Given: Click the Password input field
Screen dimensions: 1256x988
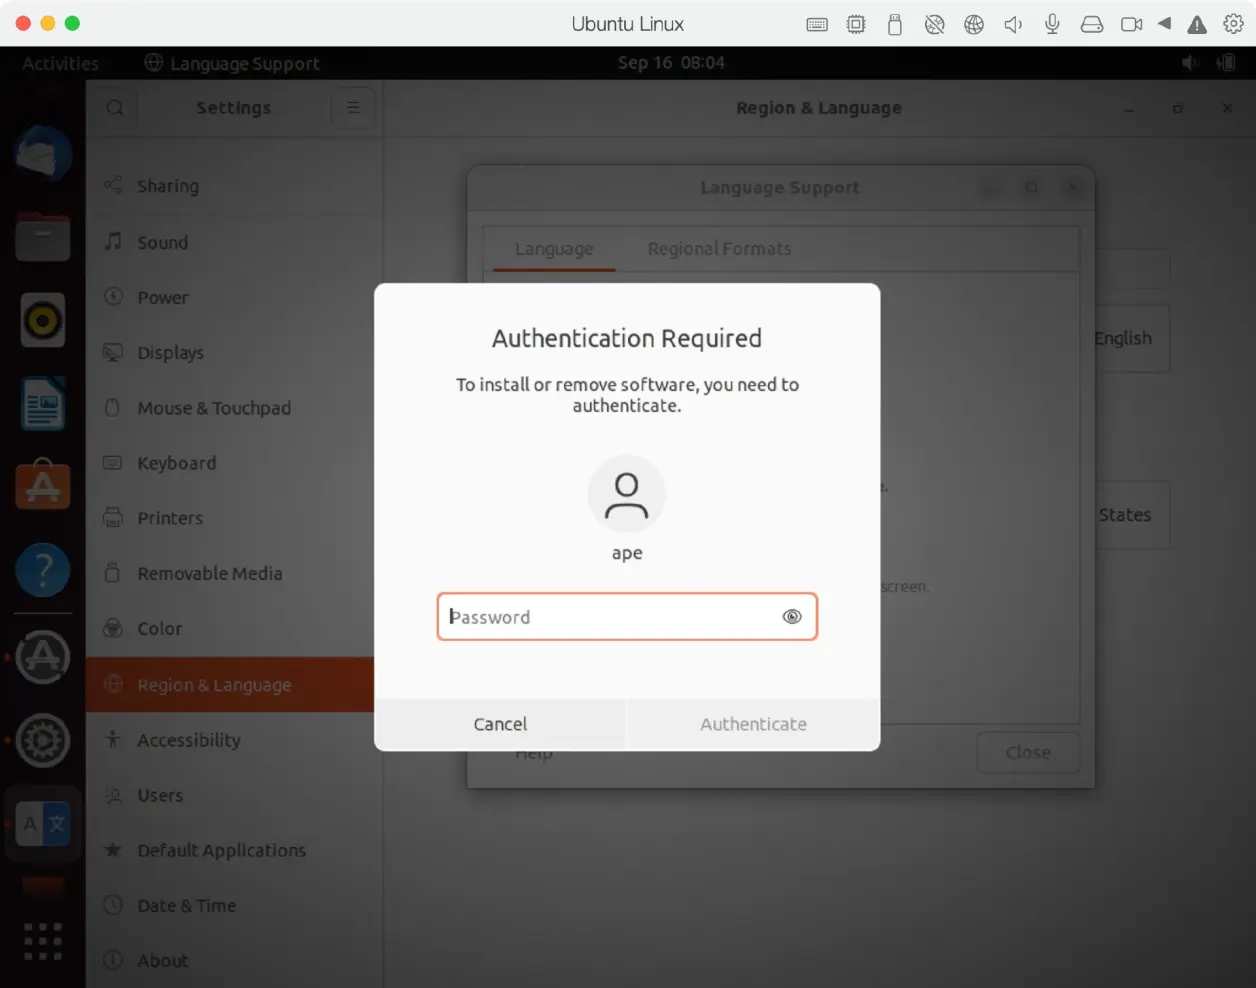Looking at the screenshot, I should click(x=627, y=617).
